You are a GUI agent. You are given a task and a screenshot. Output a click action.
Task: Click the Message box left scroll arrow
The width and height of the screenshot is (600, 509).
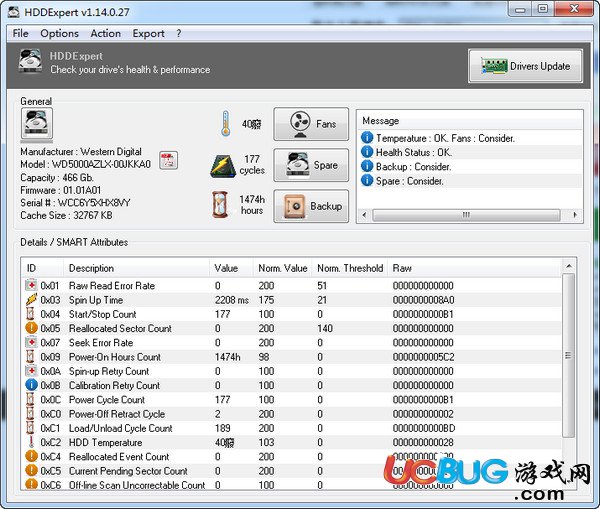tap(364, 215)
